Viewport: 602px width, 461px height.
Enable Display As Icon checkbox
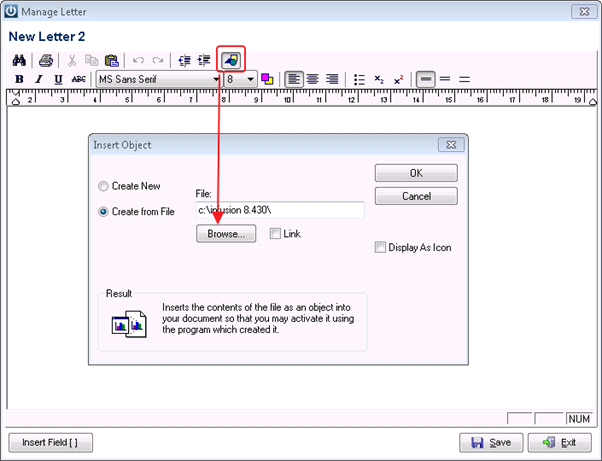380,247
